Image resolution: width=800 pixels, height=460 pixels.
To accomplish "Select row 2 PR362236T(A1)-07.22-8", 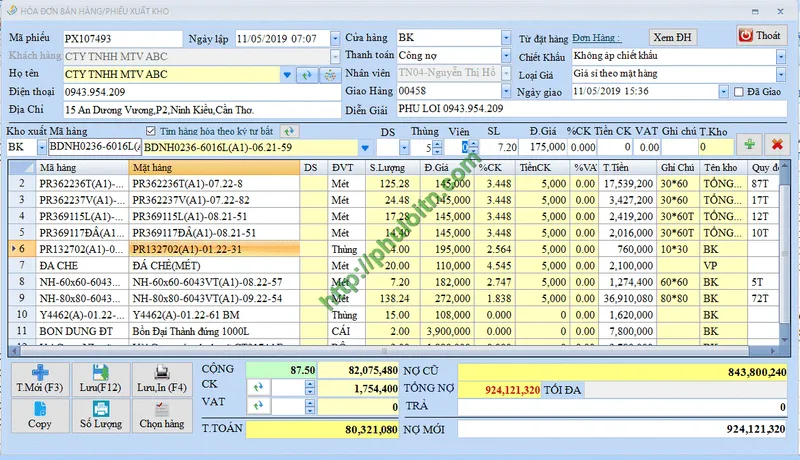I will click(393, 184).
